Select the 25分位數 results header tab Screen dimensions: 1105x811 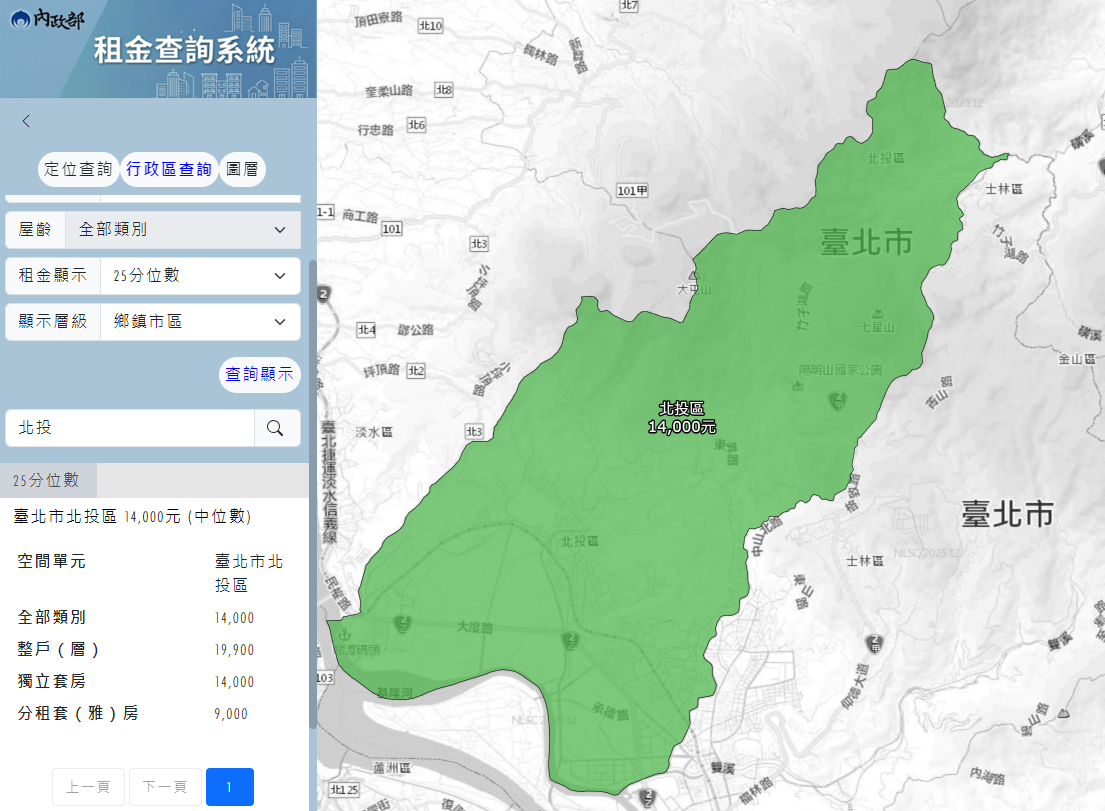[47, 480]
